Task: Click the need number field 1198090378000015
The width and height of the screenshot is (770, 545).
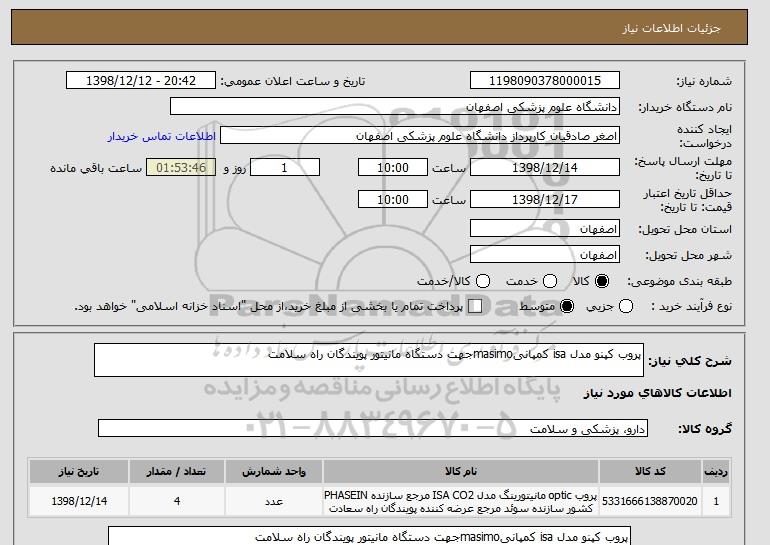Action: click(545, 81)
